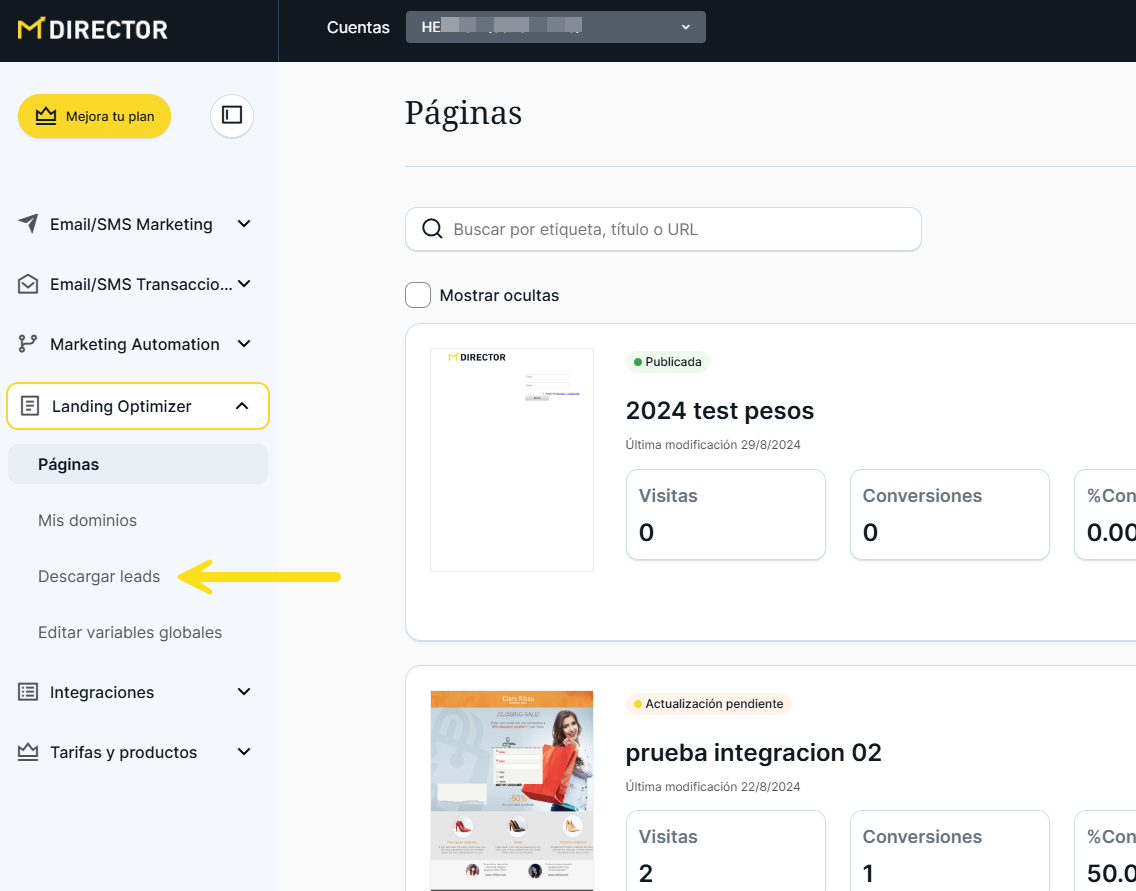This screenshot has height=891, width=1136.
Task: Select Descargar leads in sidebar
Action: coord(99,576)
